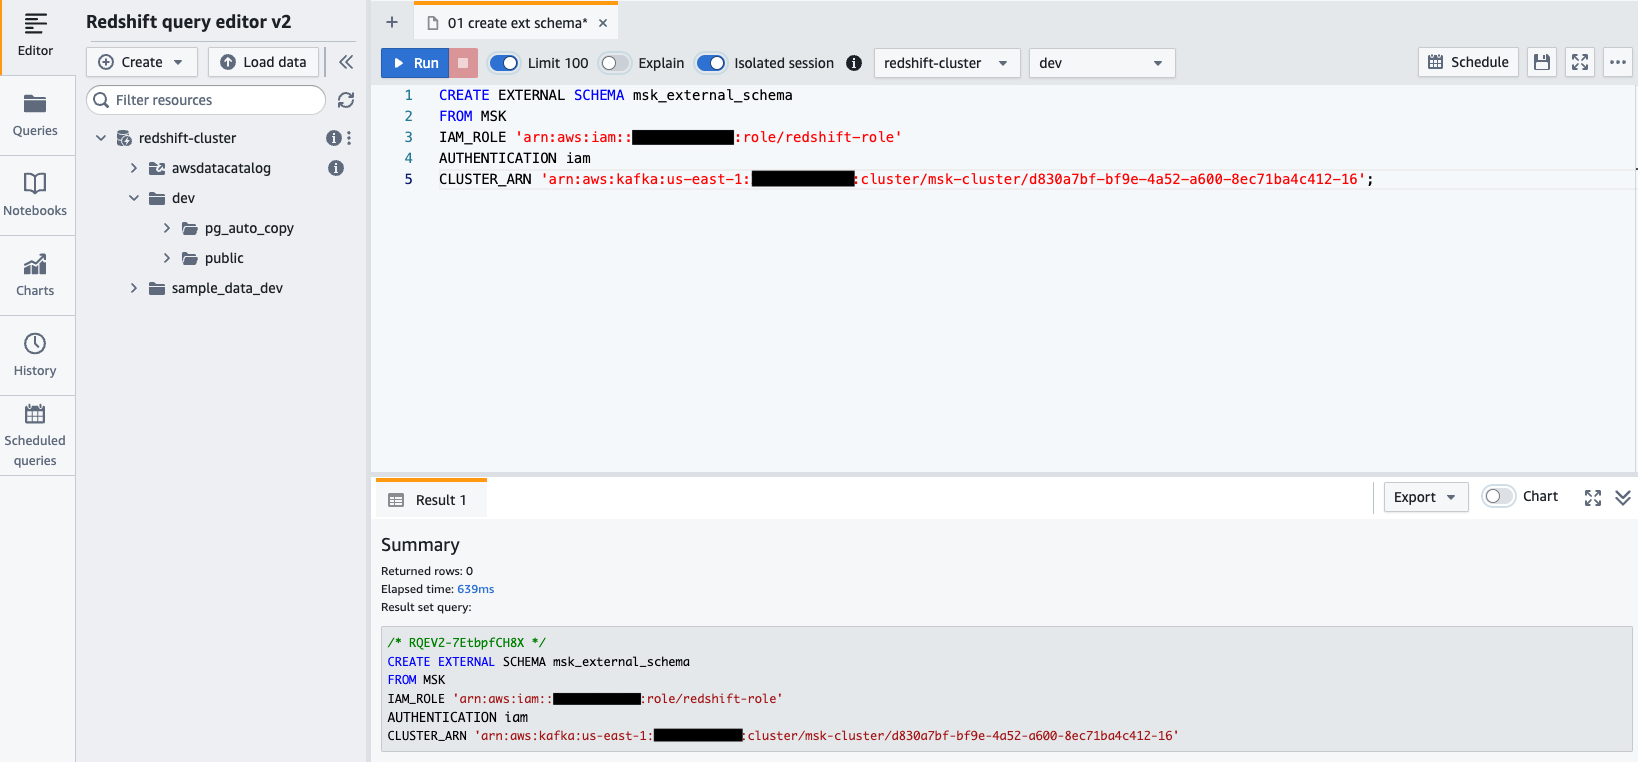The width and height of the screenshot is (1638, 762).
Task: Collapse the resource panel with double chevron
Action: pyautogui.click(x=346, y=62)
